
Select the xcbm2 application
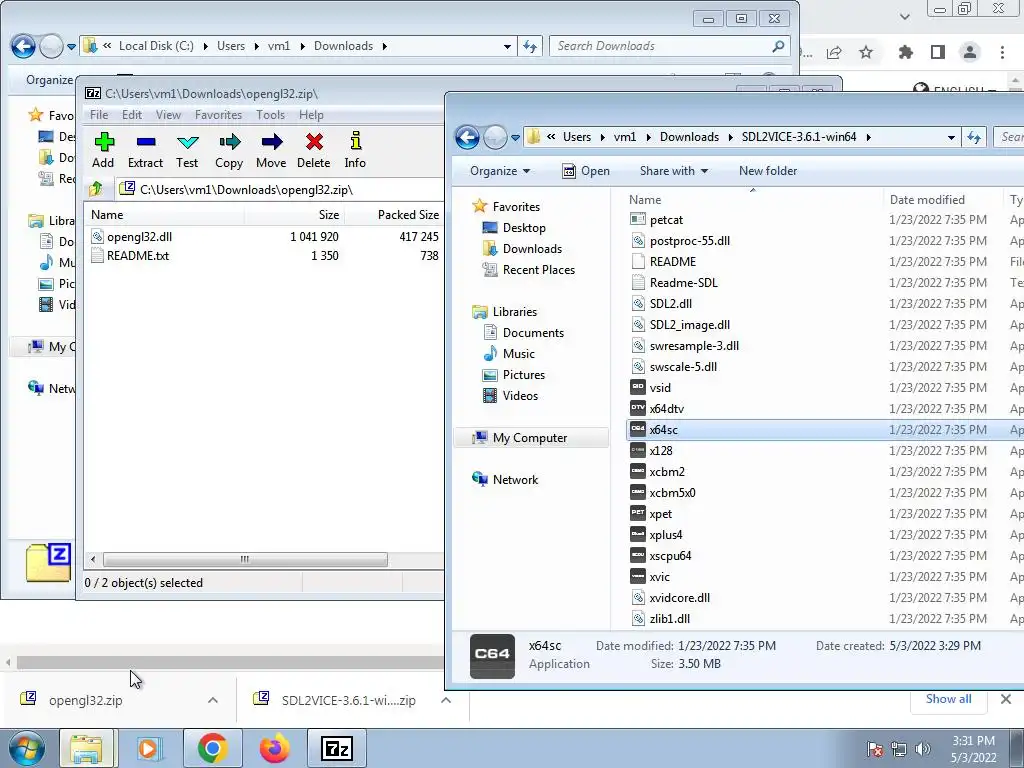[667, 472]
